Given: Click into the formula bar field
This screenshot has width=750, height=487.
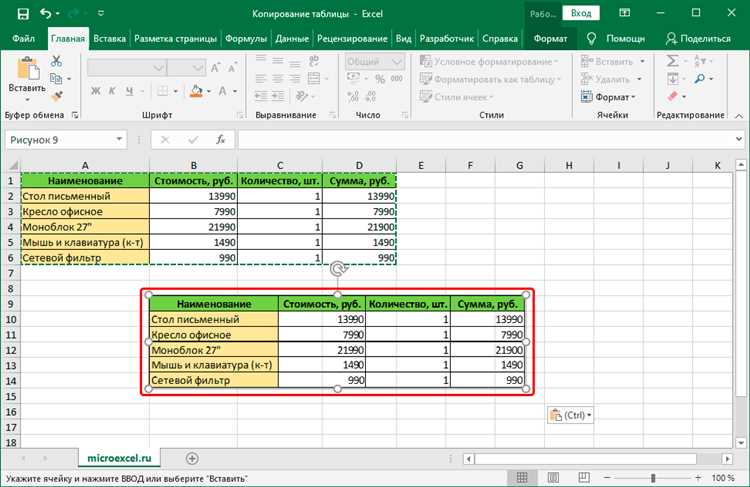Looking at the screenshot, I should coord(485,140).
